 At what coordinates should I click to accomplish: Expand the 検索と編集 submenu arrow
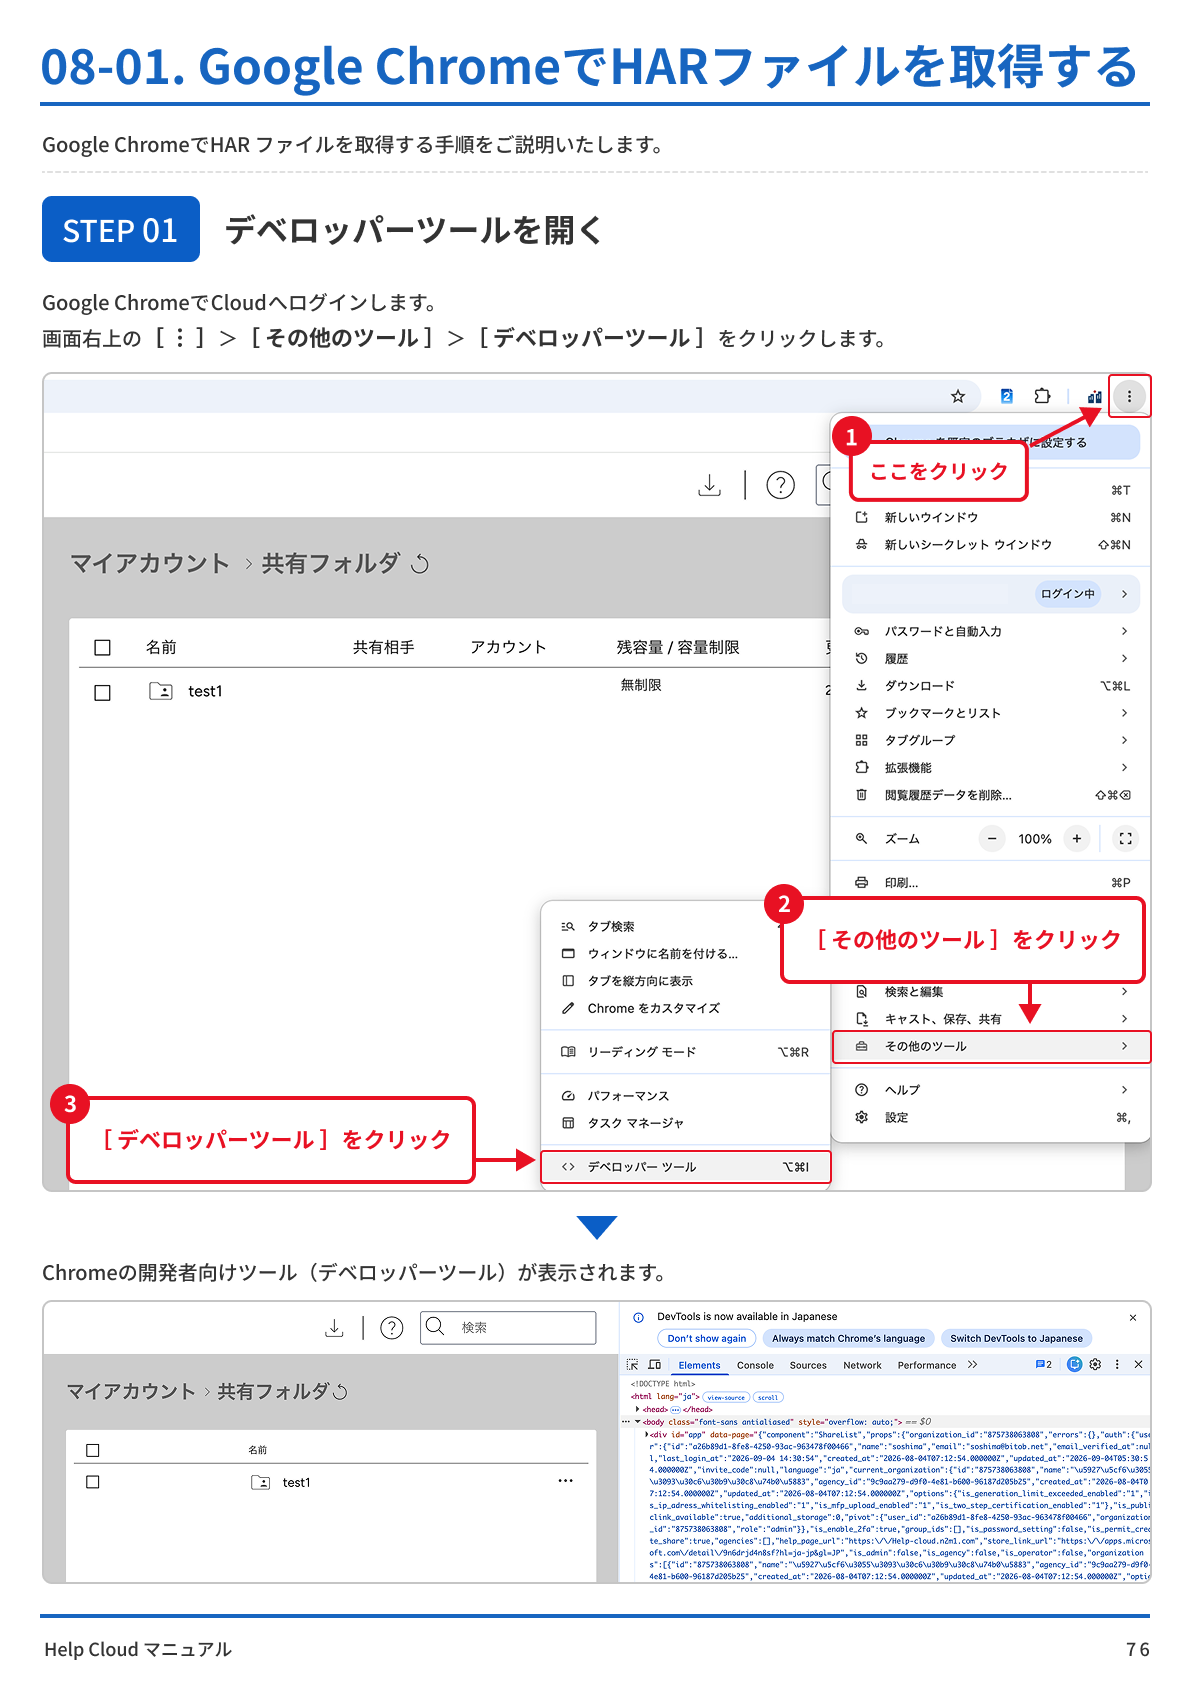tap(1124, 991)
